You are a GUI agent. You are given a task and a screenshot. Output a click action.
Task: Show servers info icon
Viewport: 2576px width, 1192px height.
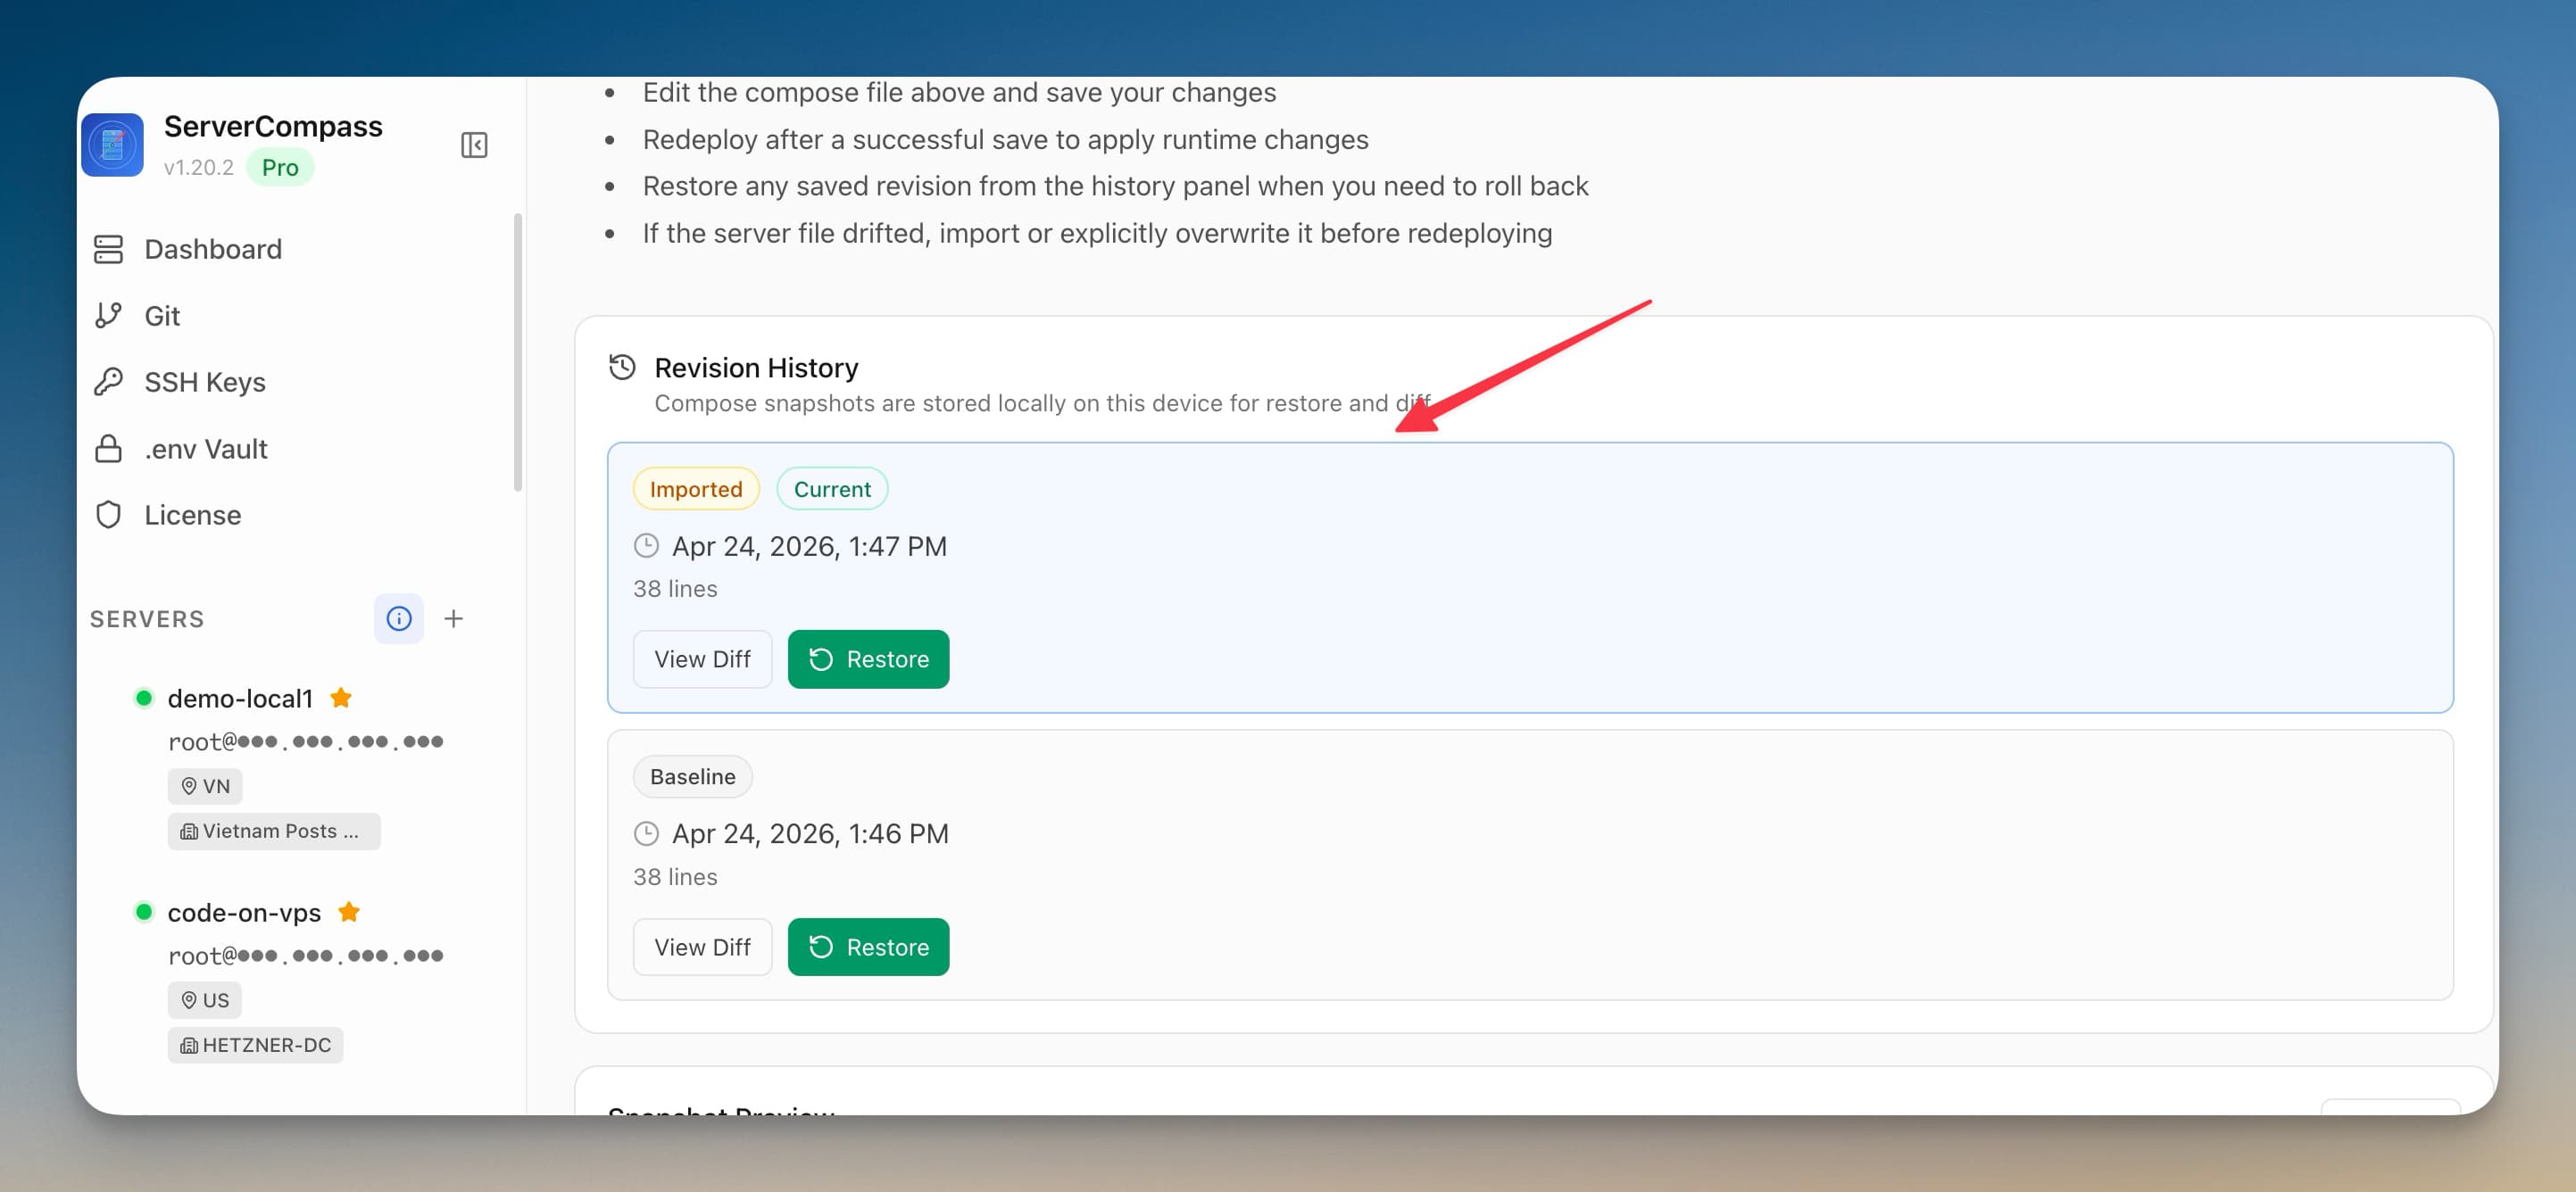[x=399, y=619]
